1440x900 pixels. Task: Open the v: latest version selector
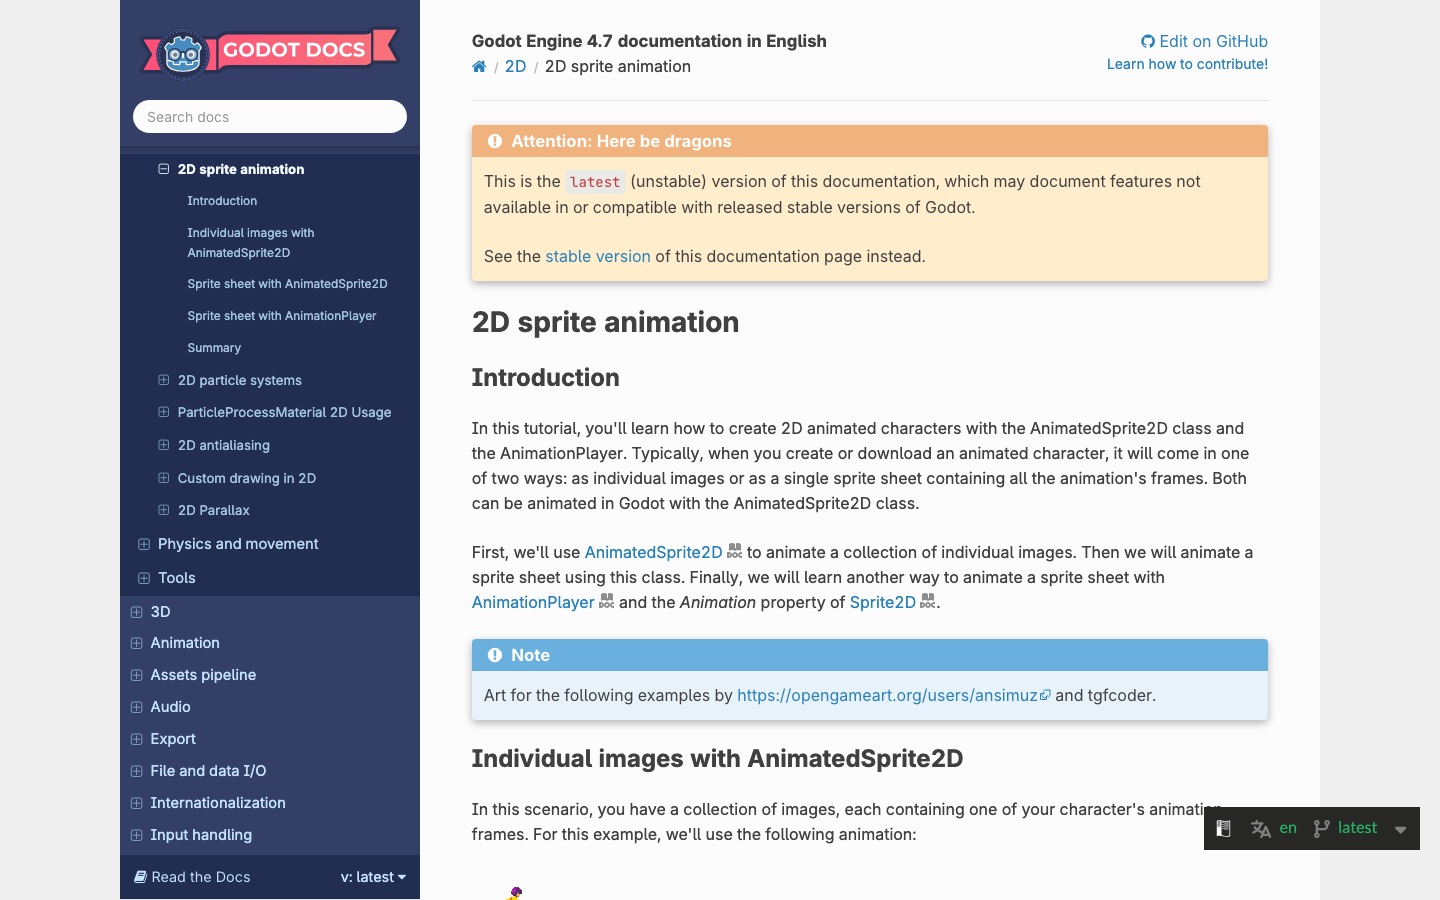[x=373, y=877]
